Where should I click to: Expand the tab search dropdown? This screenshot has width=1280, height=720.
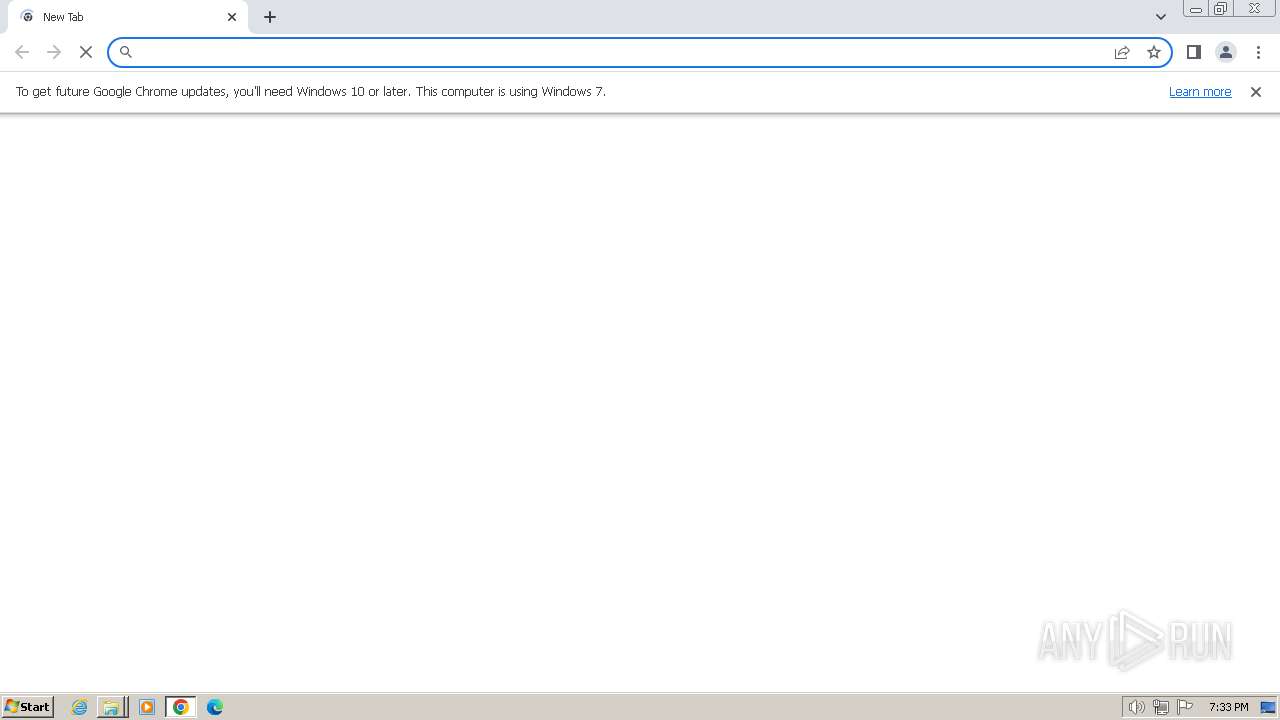1161,17
